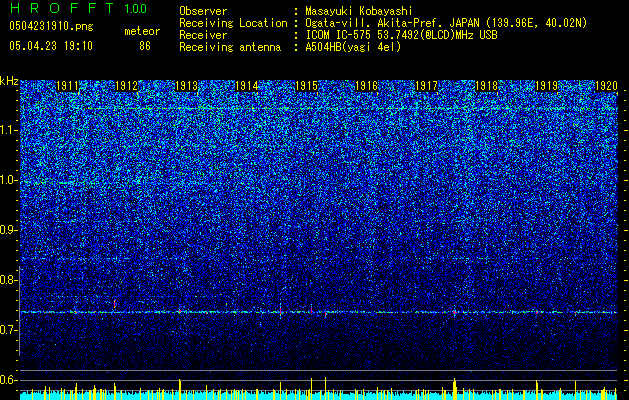Screen dimensions: 629x400
Task: Click the strong meteor echo before 1918
Action: (455, 312)
